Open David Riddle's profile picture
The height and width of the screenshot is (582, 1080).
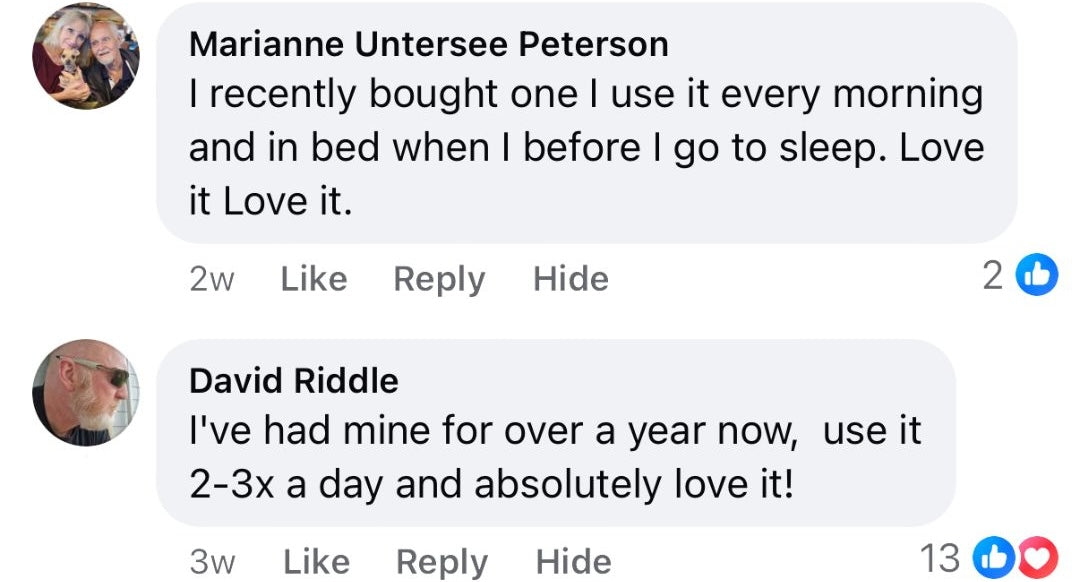(x=86, y=391)
